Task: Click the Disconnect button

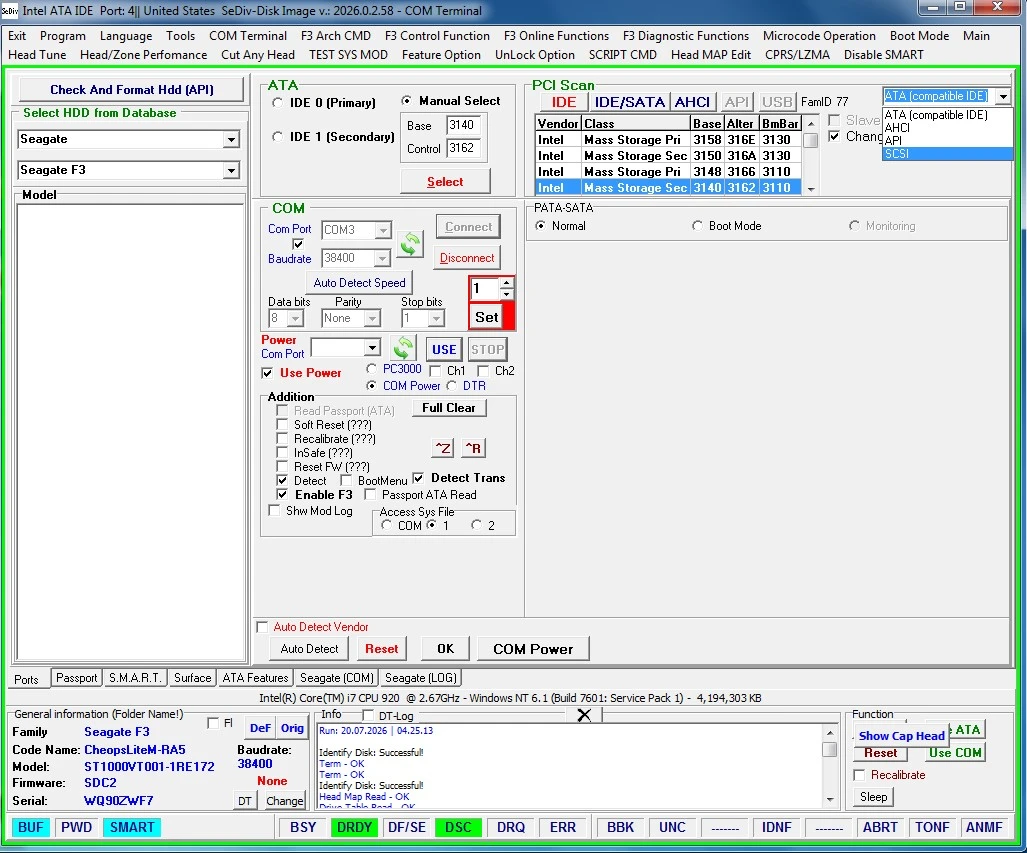Action: pos(467,258)
